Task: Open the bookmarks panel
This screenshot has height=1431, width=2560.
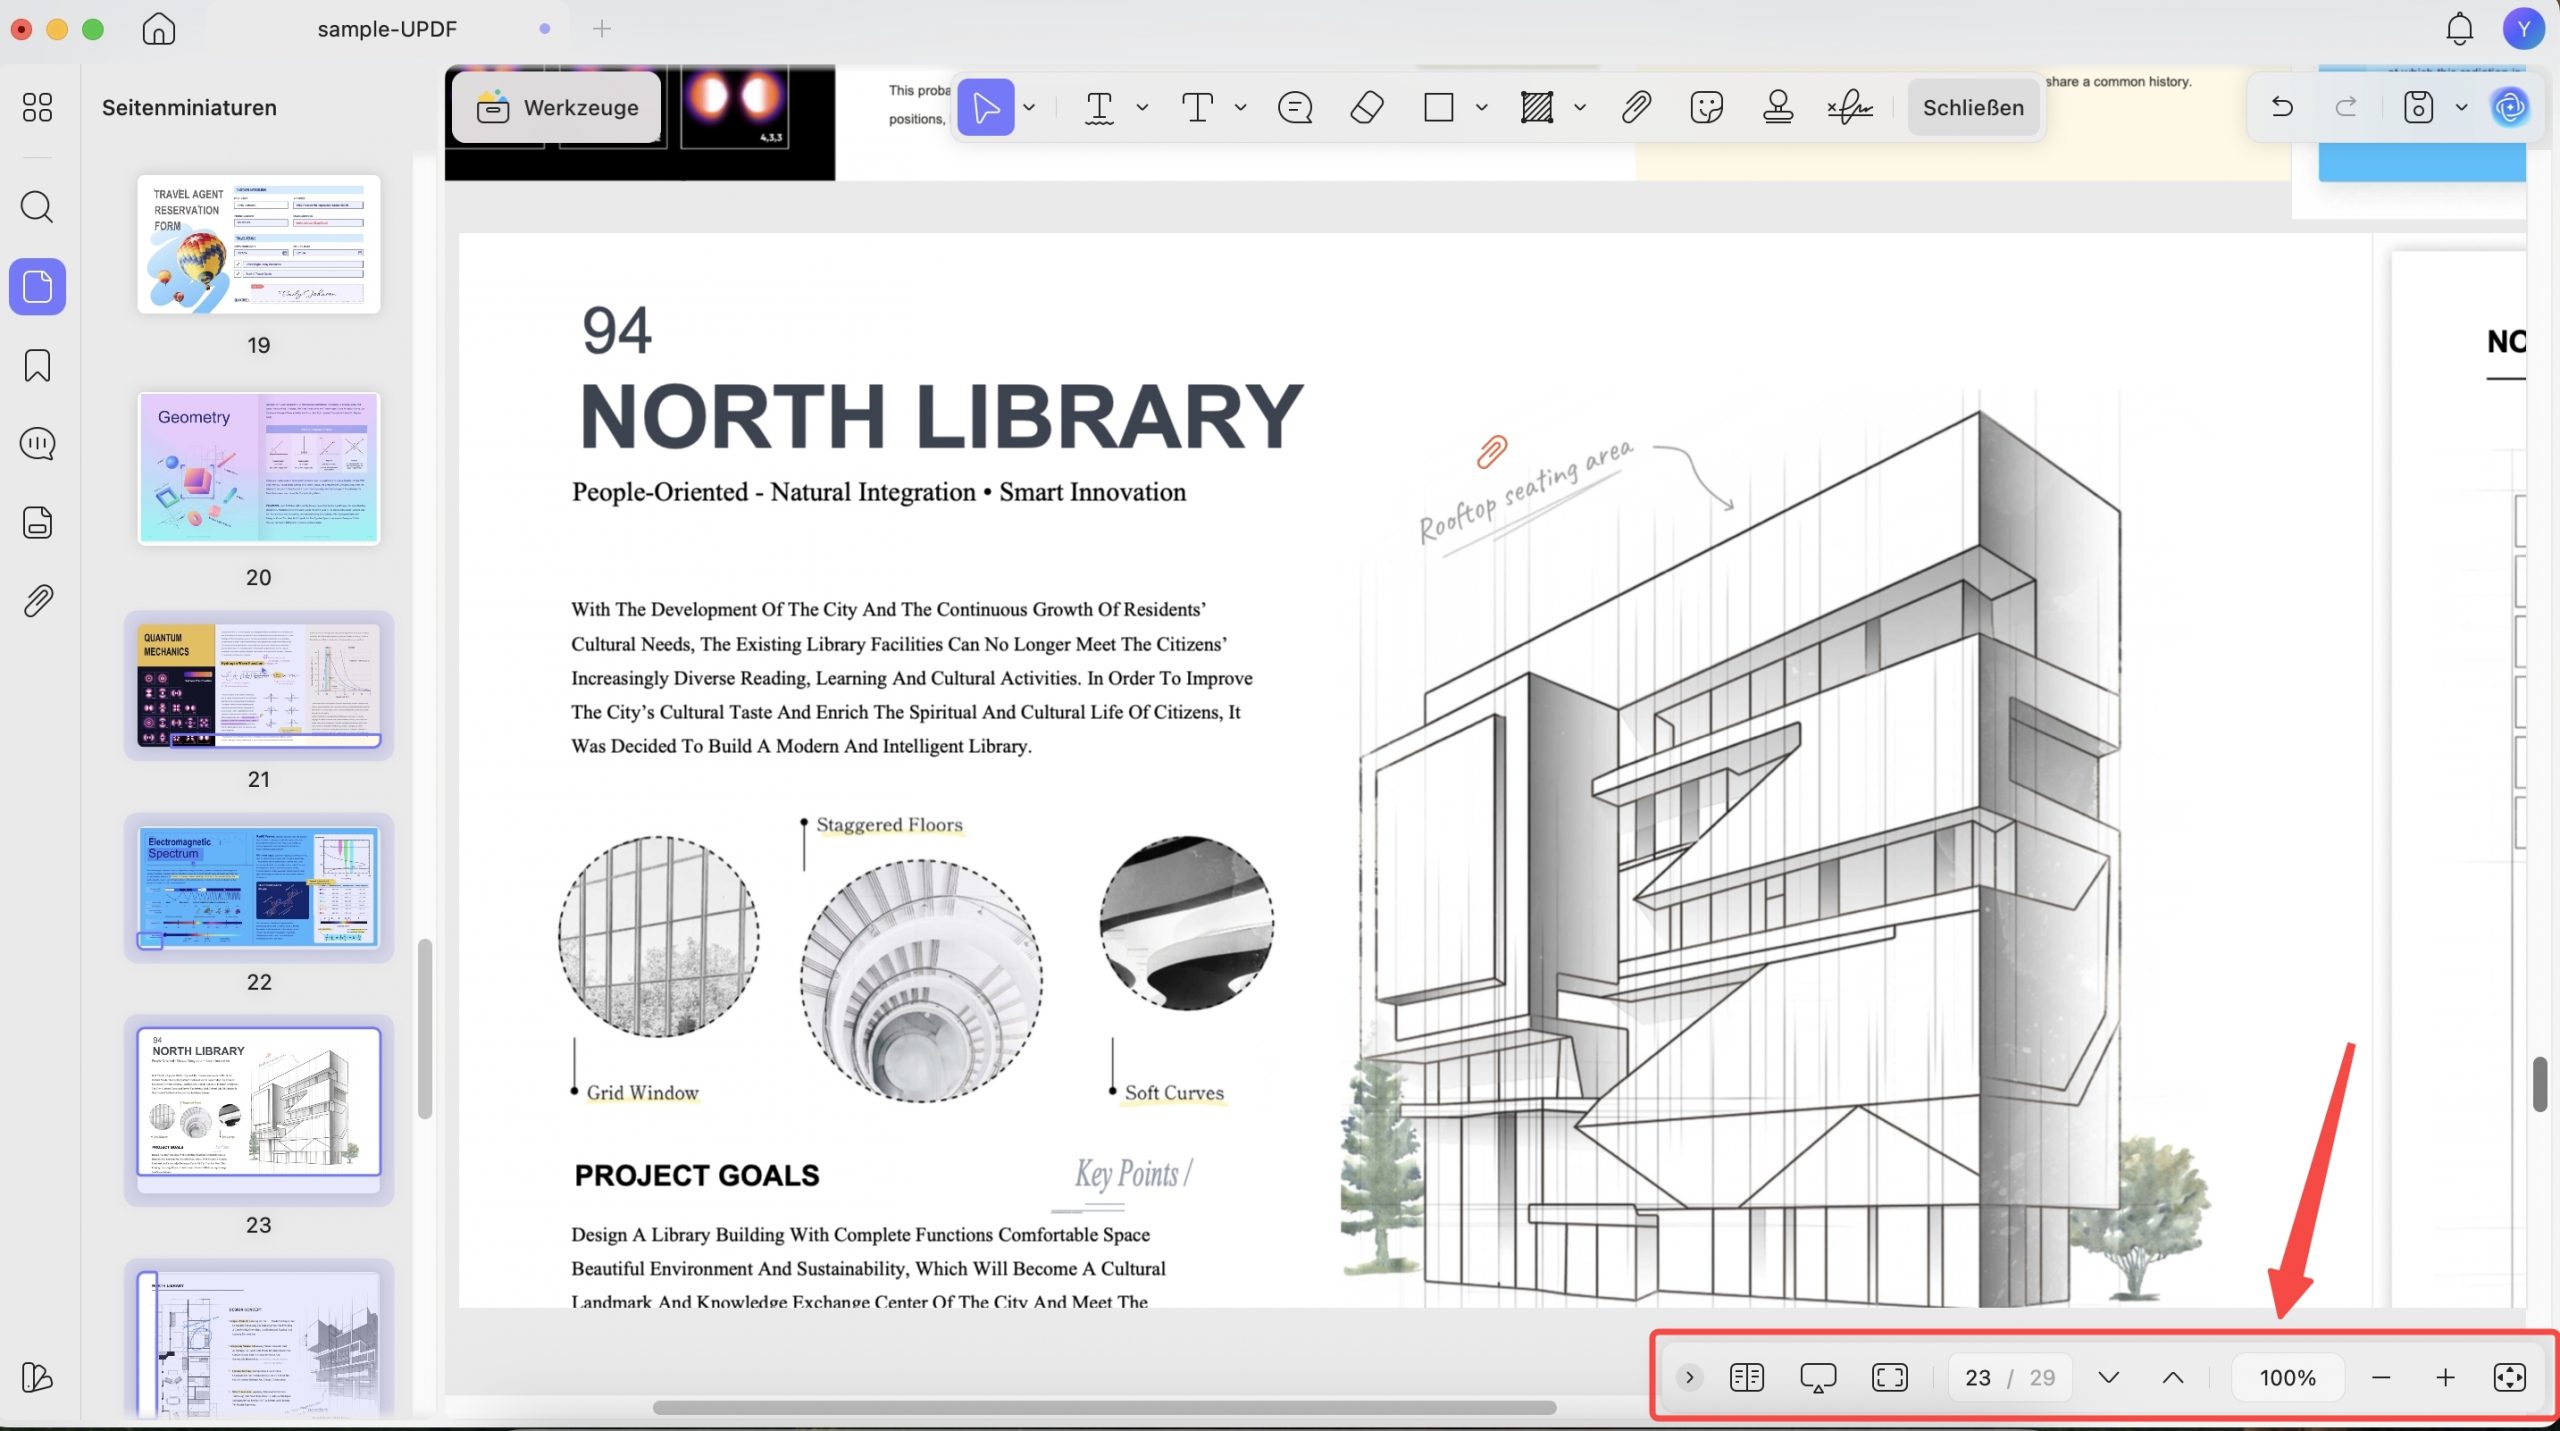Action: [x=37, y=365]
